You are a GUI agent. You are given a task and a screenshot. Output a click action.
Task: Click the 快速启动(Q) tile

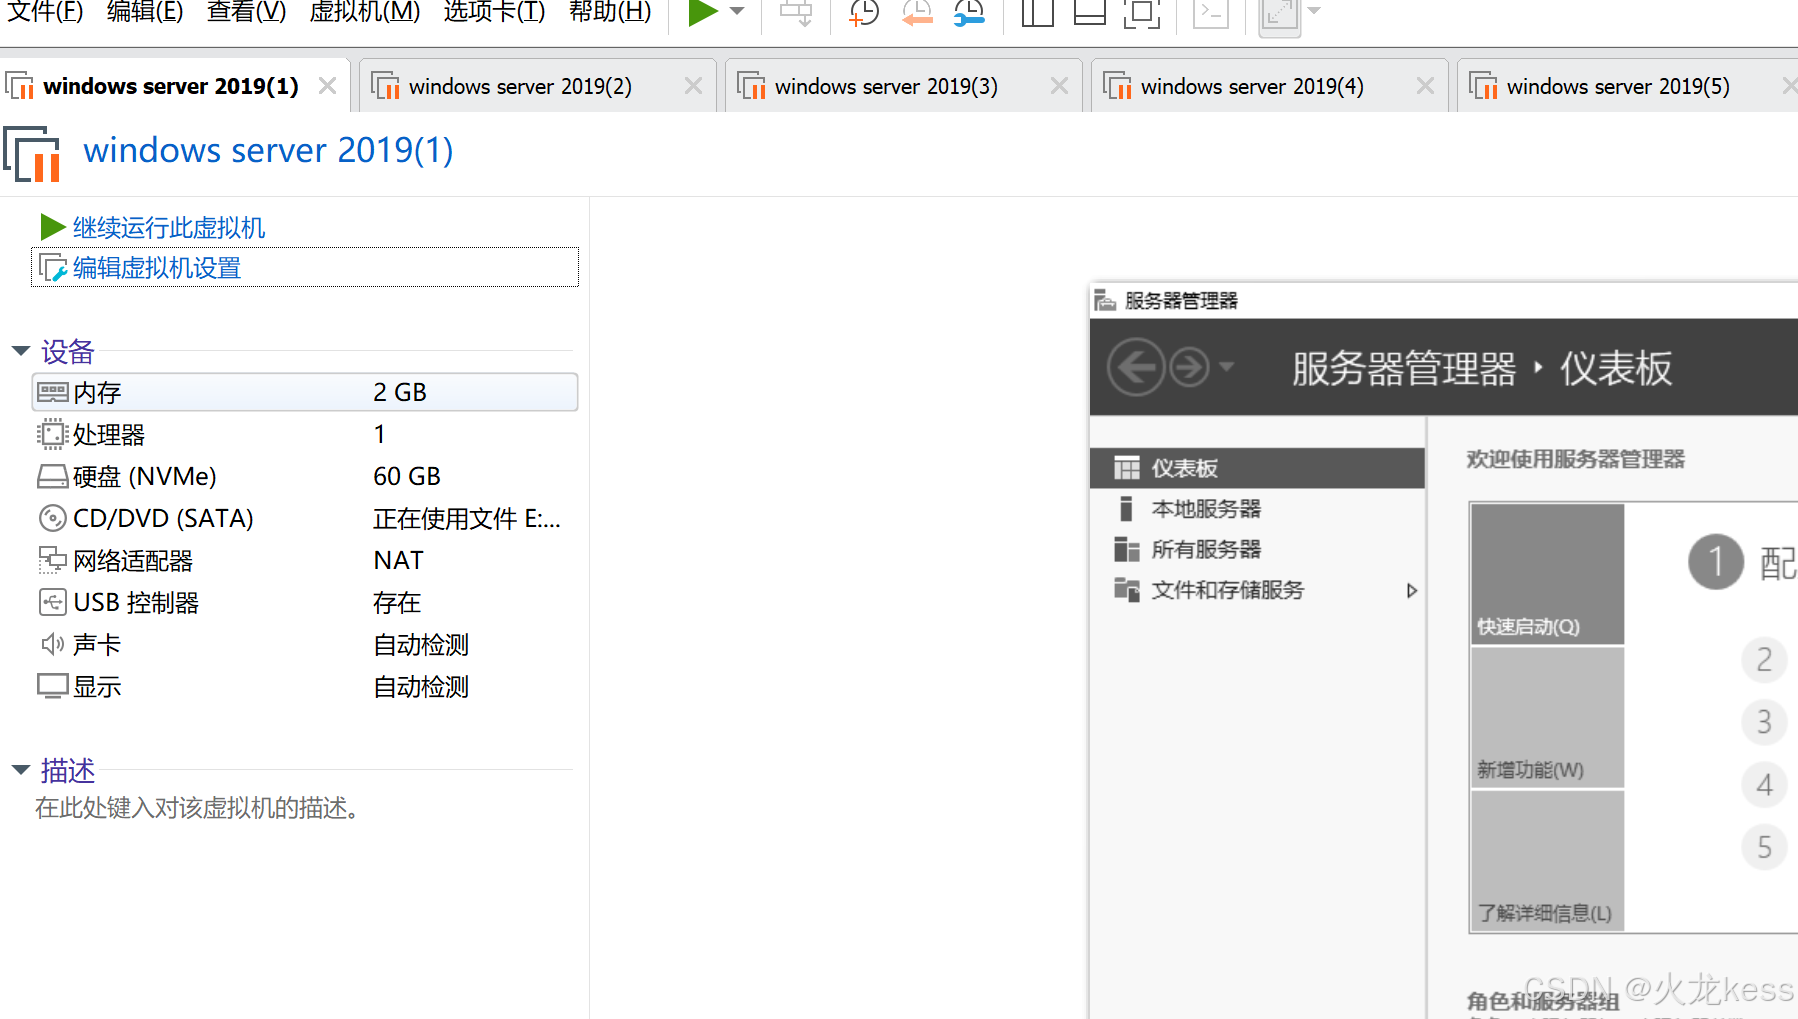1547,574
